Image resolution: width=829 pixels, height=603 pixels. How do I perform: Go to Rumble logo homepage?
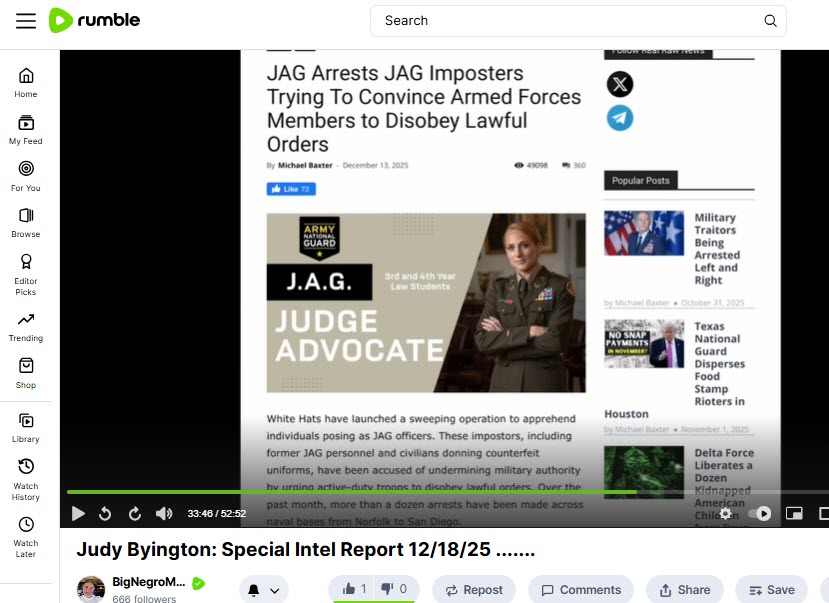pyautogui.click(x=95, y=21)
